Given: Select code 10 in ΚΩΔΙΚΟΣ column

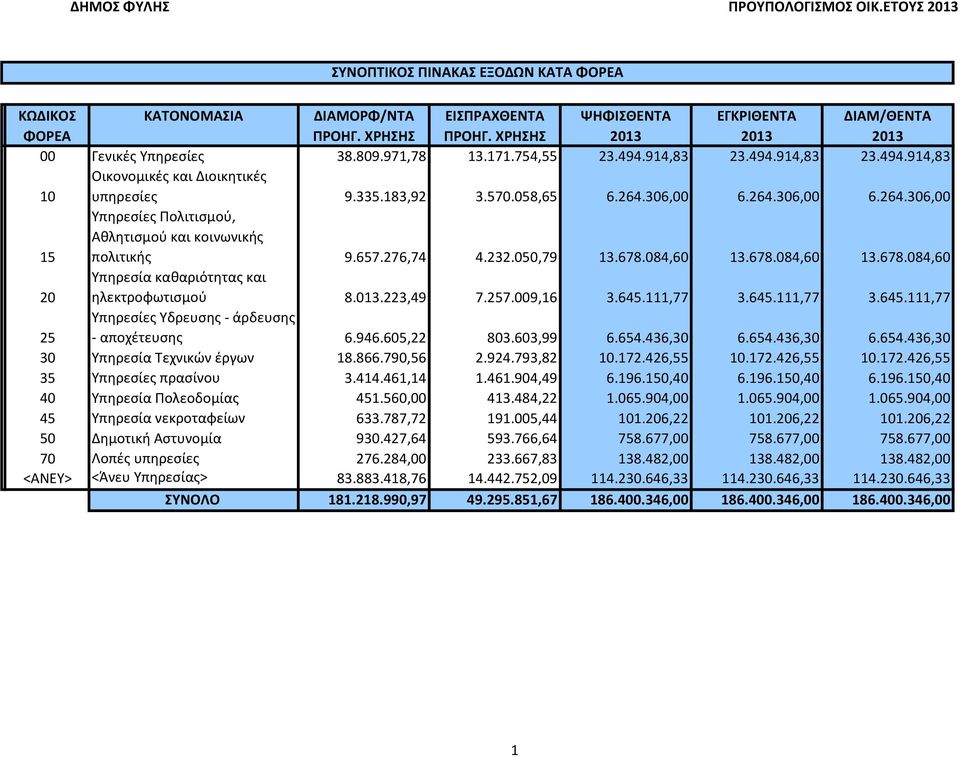Looking at the screenshot, I should [47, 197].
